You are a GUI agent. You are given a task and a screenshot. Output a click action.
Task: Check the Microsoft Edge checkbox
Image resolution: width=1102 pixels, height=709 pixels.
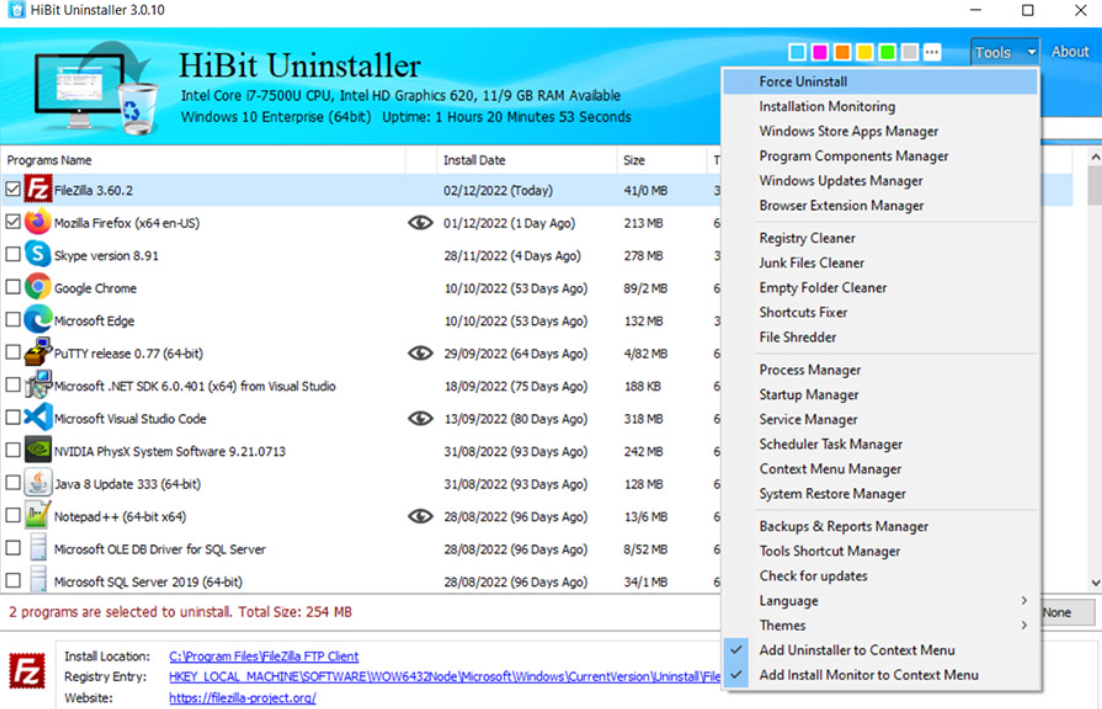pos(13,319)
